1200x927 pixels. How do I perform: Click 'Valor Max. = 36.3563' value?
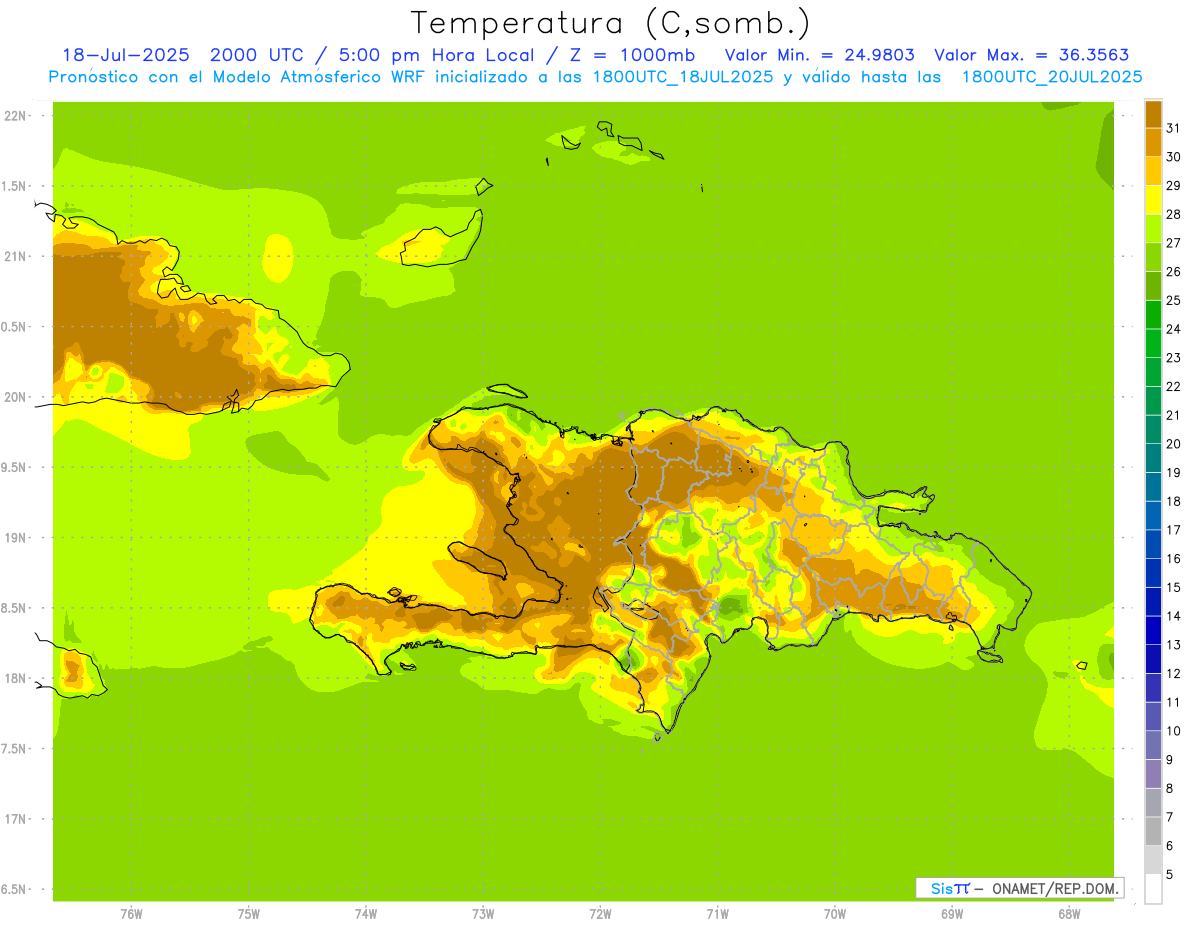(1032, 55)
